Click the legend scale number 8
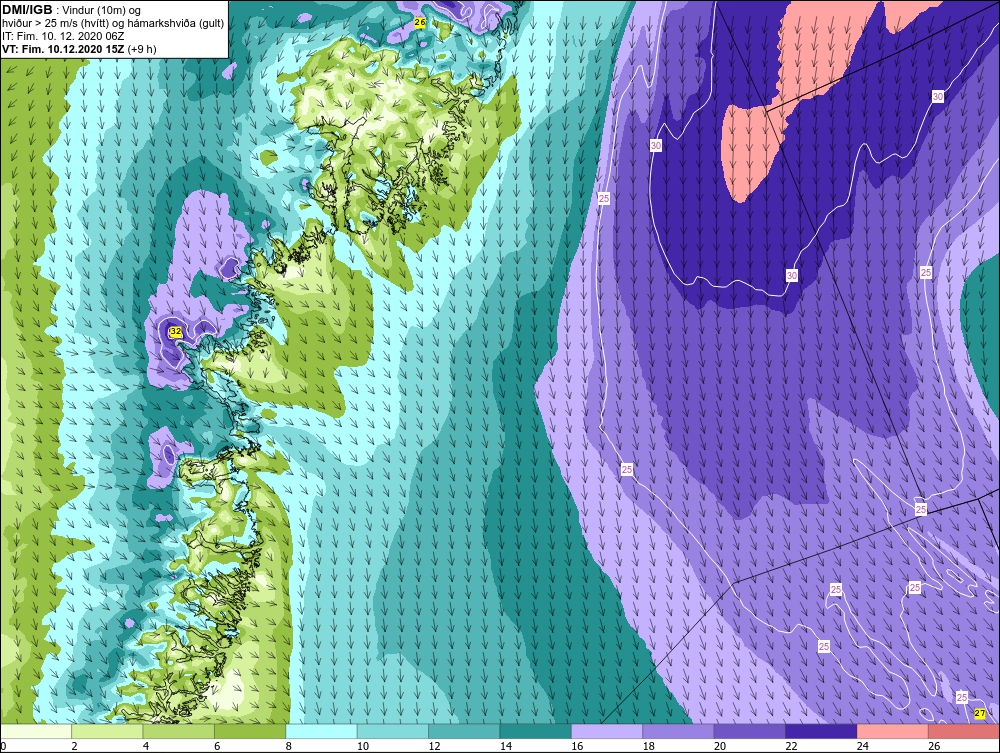 click(289, 746)
